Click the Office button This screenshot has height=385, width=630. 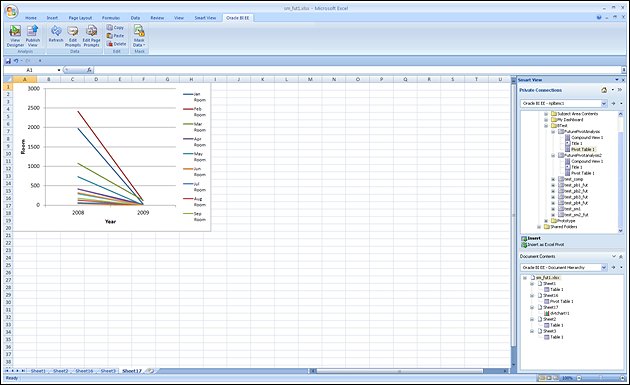click(x=12, y=11)
